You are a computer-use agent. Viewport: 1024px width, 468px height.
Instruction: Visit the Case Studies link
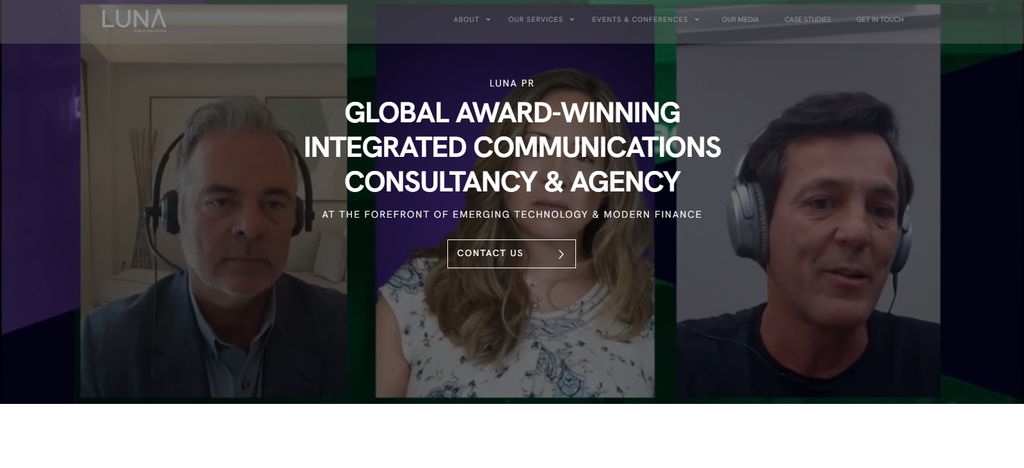[808, 20]
